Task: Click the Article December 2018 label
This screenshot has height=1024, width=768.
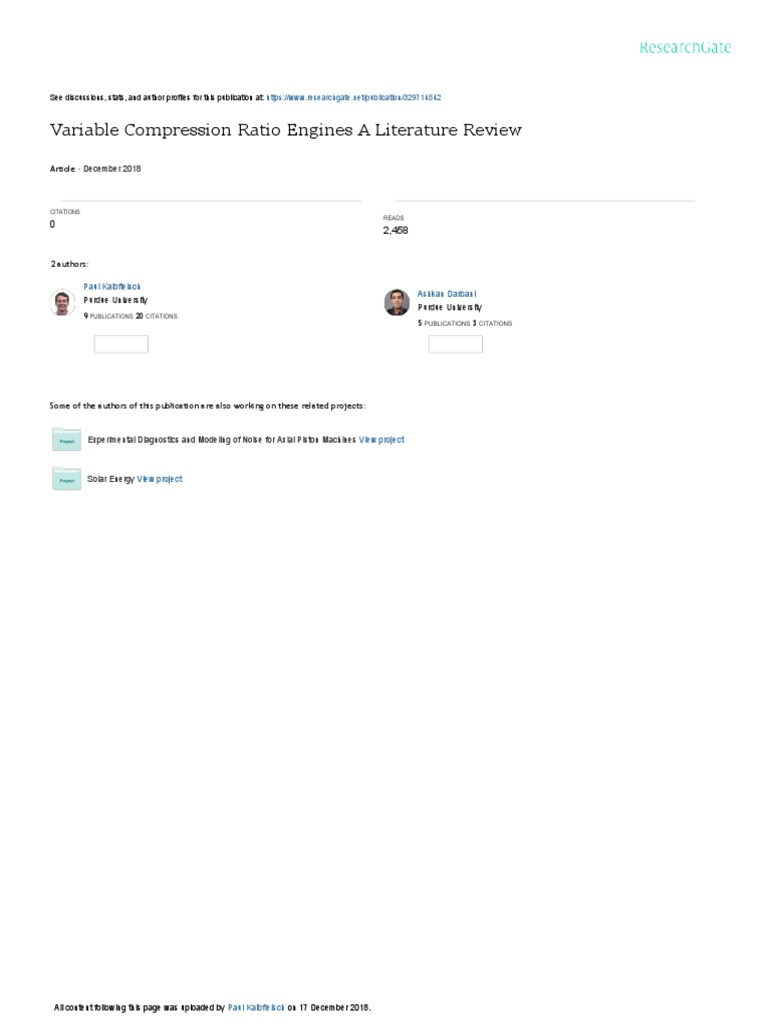Action: click(95, 169)
